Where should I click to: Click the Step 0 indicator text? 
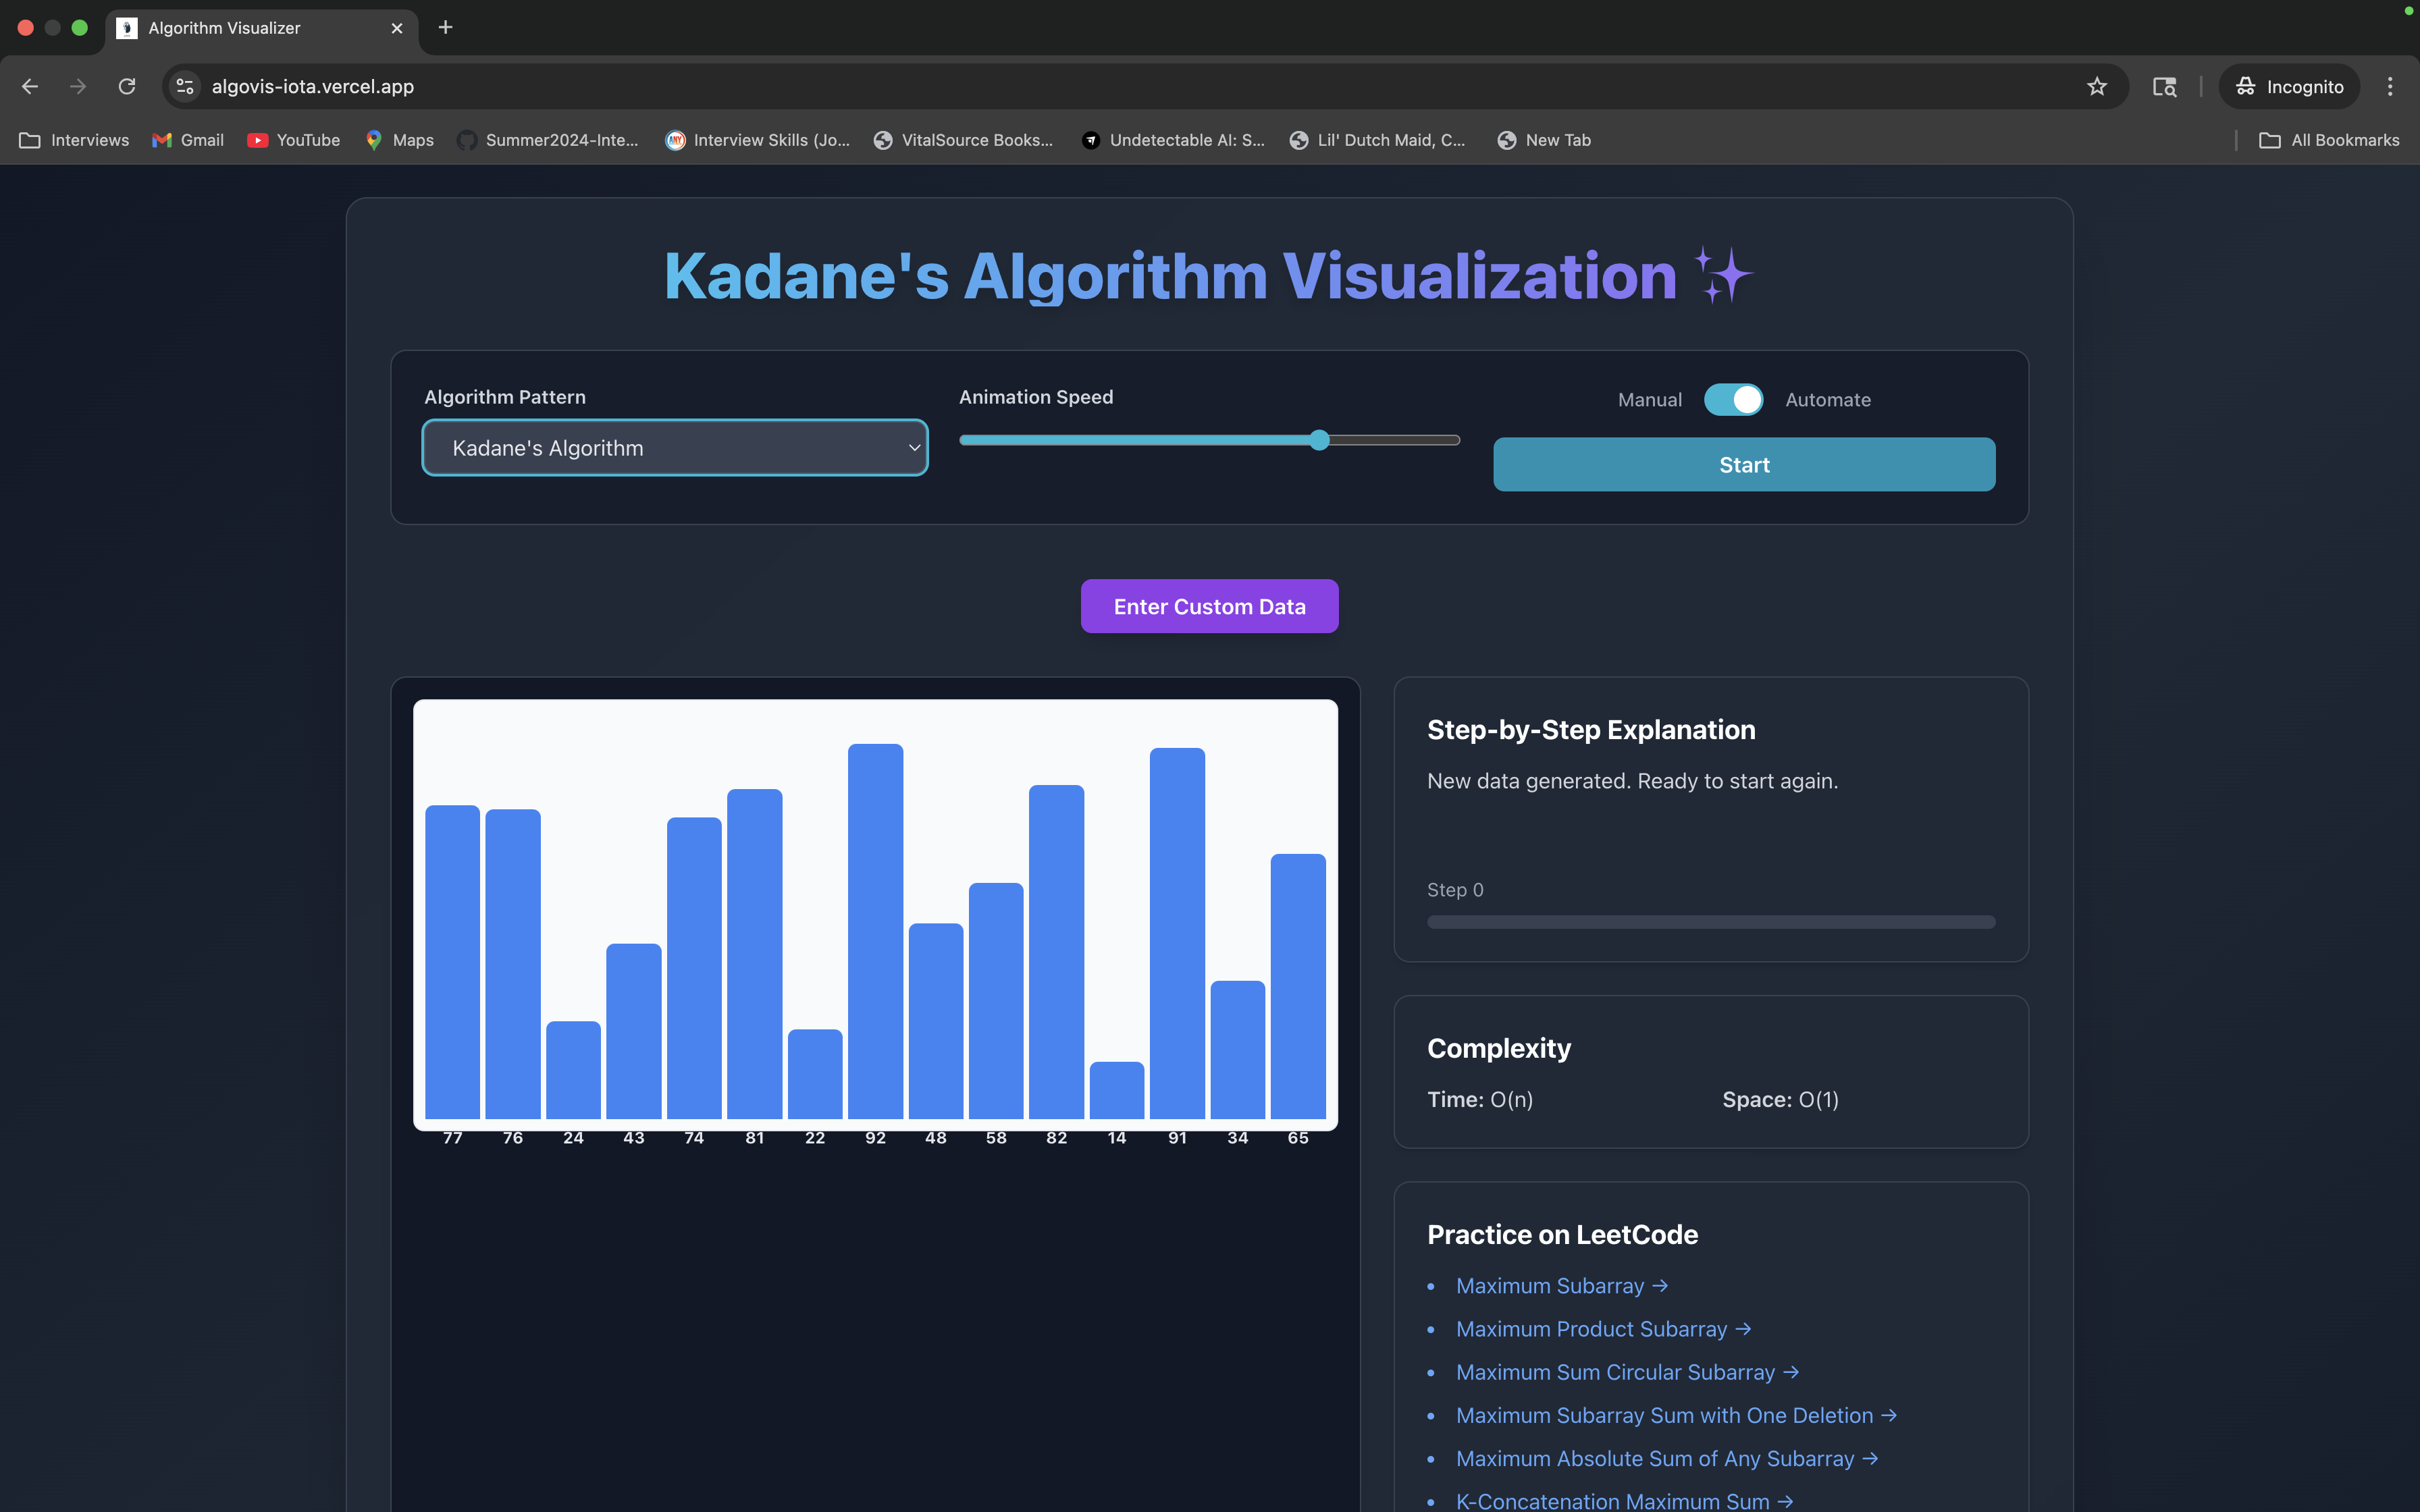pos(1455,889)
